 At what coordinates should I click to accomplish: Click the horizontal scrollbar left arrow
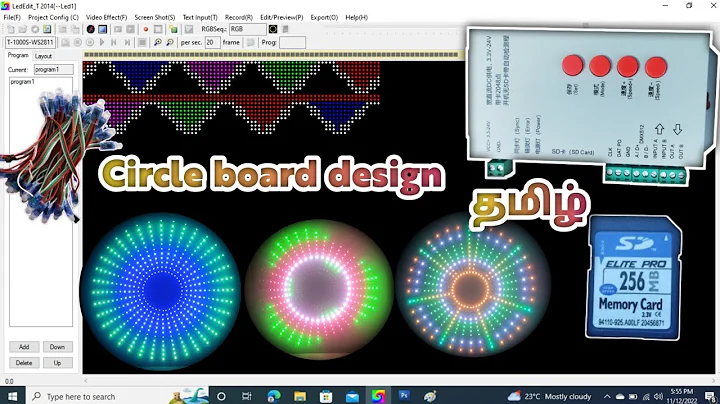click(x=86, y=381)
